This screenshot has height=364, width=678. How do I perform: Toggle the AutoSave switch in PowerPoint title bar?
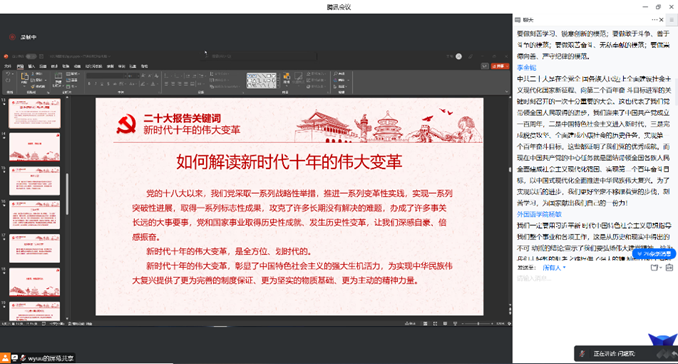point(31,56)
